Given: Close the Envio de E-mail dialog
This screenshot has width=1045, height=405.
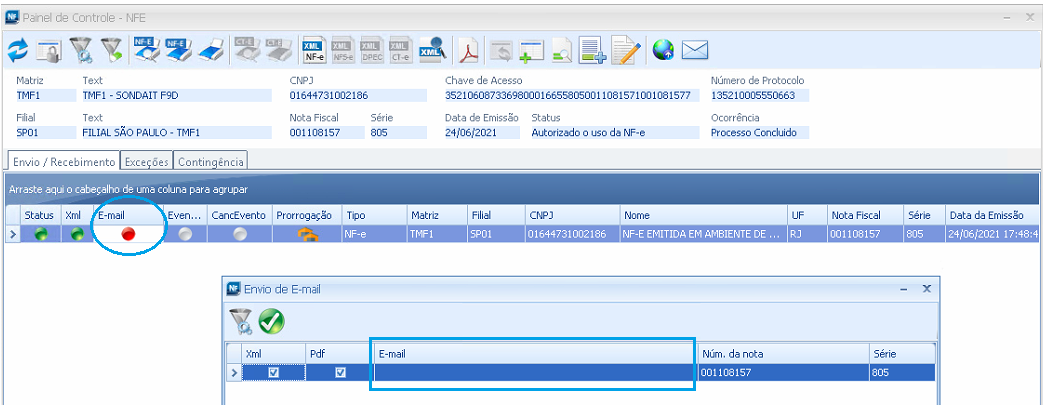Looking at the screenshot, I should pyautogui.click(x=926, y=289).
